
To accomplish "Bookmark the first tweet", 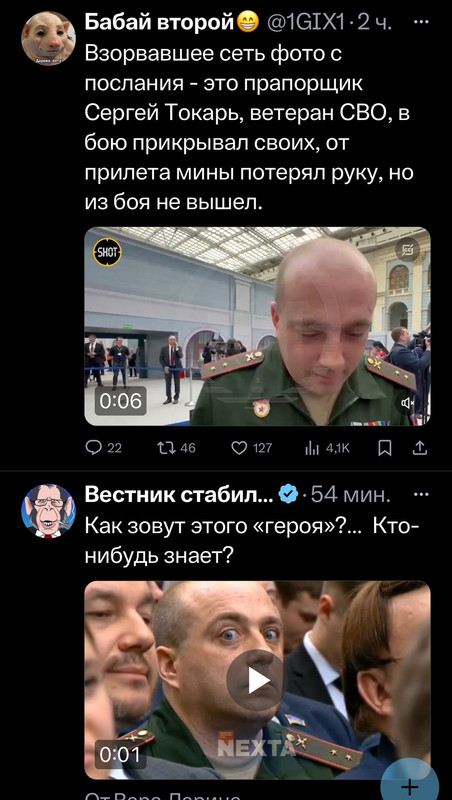I will (x=385, y=448).
